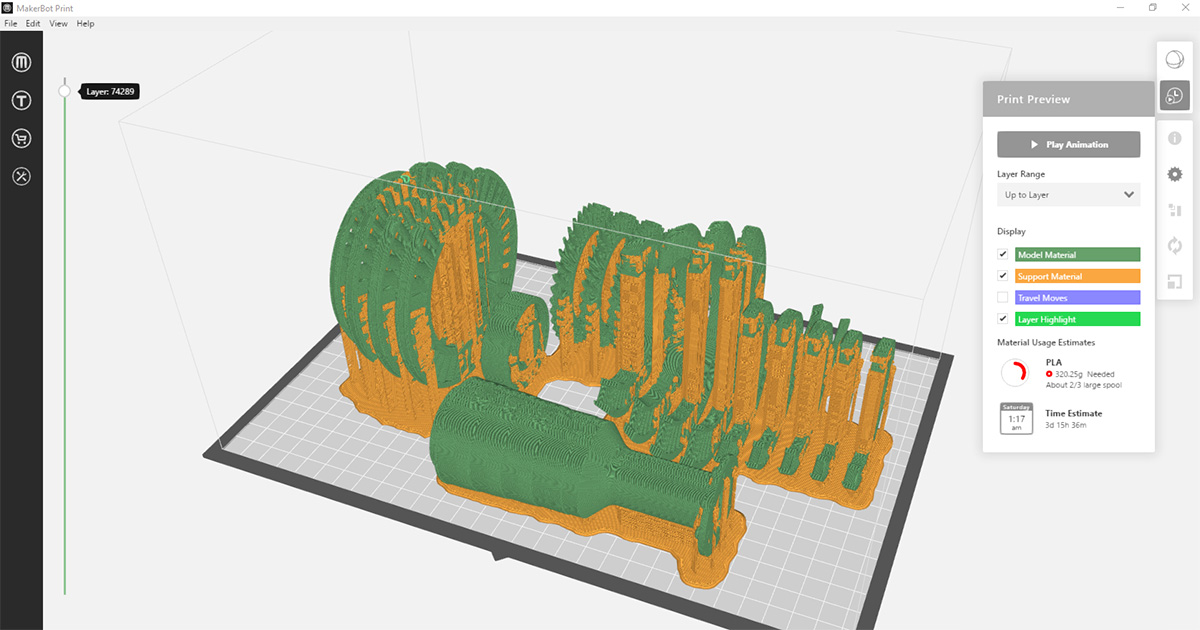Select the Print Preview clock icon
The height and width of the screenshot is (630, 1200).
click(x=1175, y=96)
